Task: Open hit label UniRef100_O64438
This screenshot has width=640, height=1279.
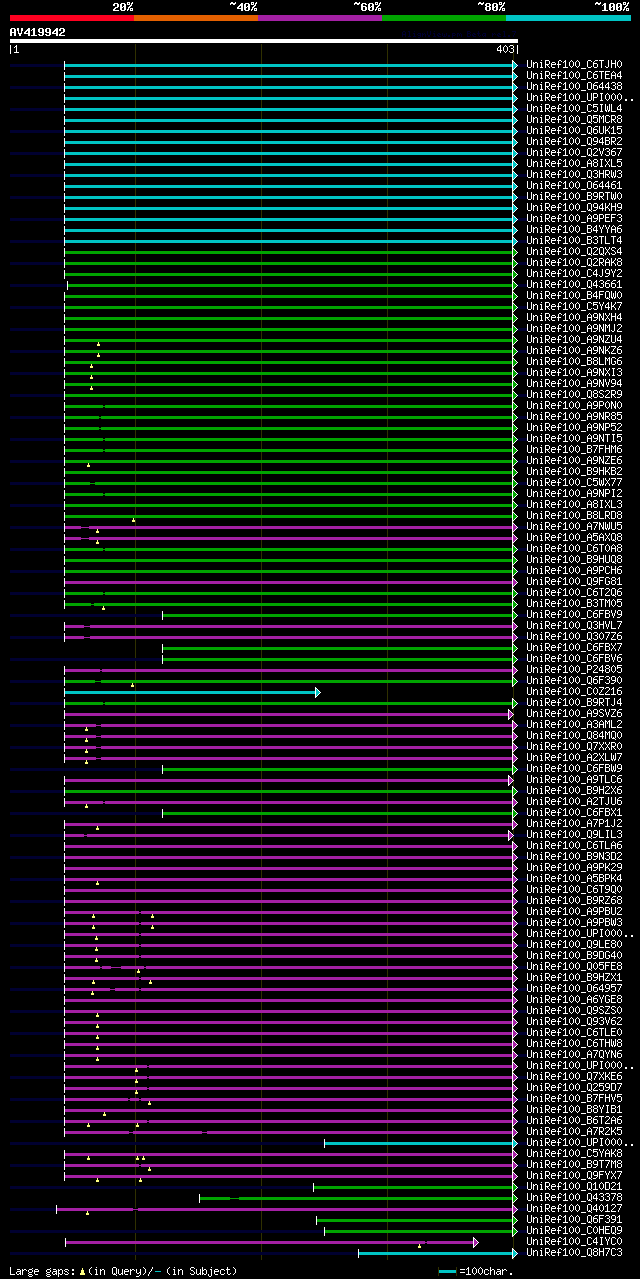Action: [574, 86]
